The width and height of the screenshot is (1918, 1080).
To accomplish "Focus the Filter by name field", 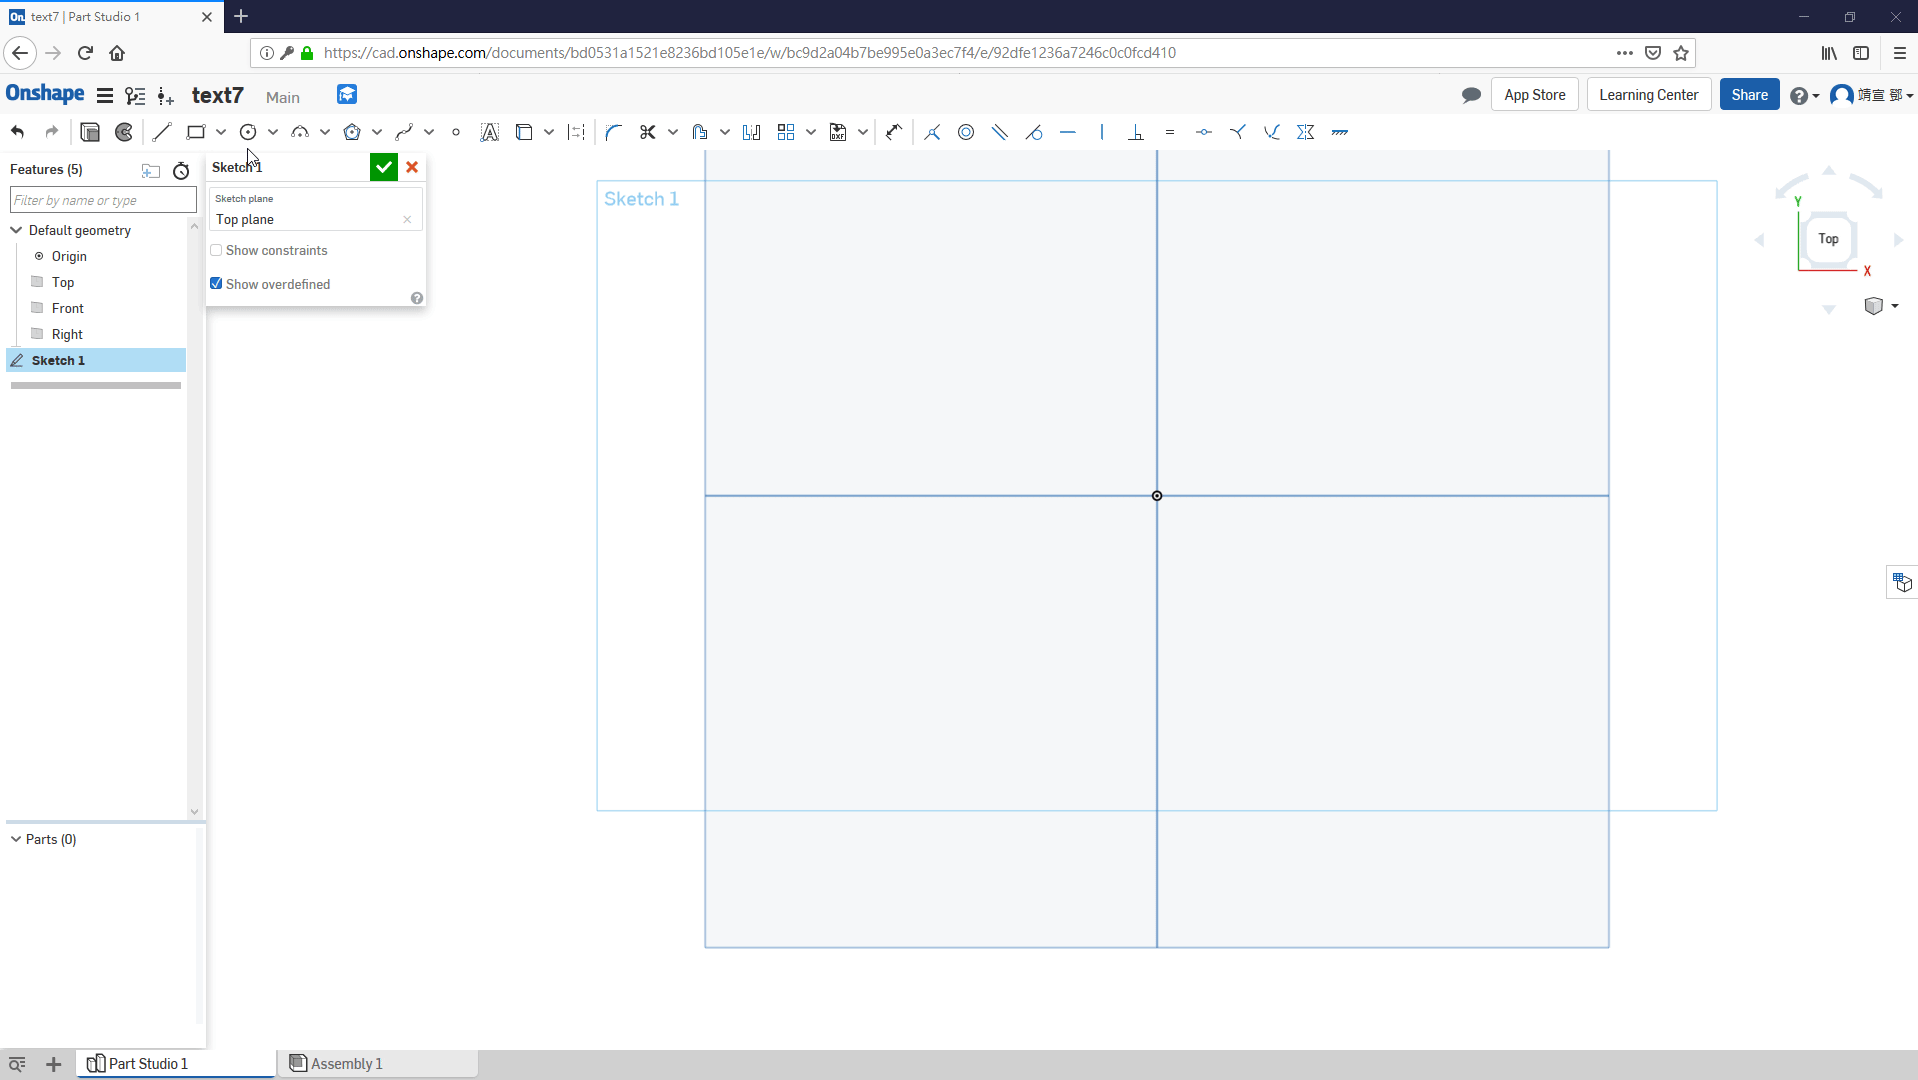I will 103,200.
